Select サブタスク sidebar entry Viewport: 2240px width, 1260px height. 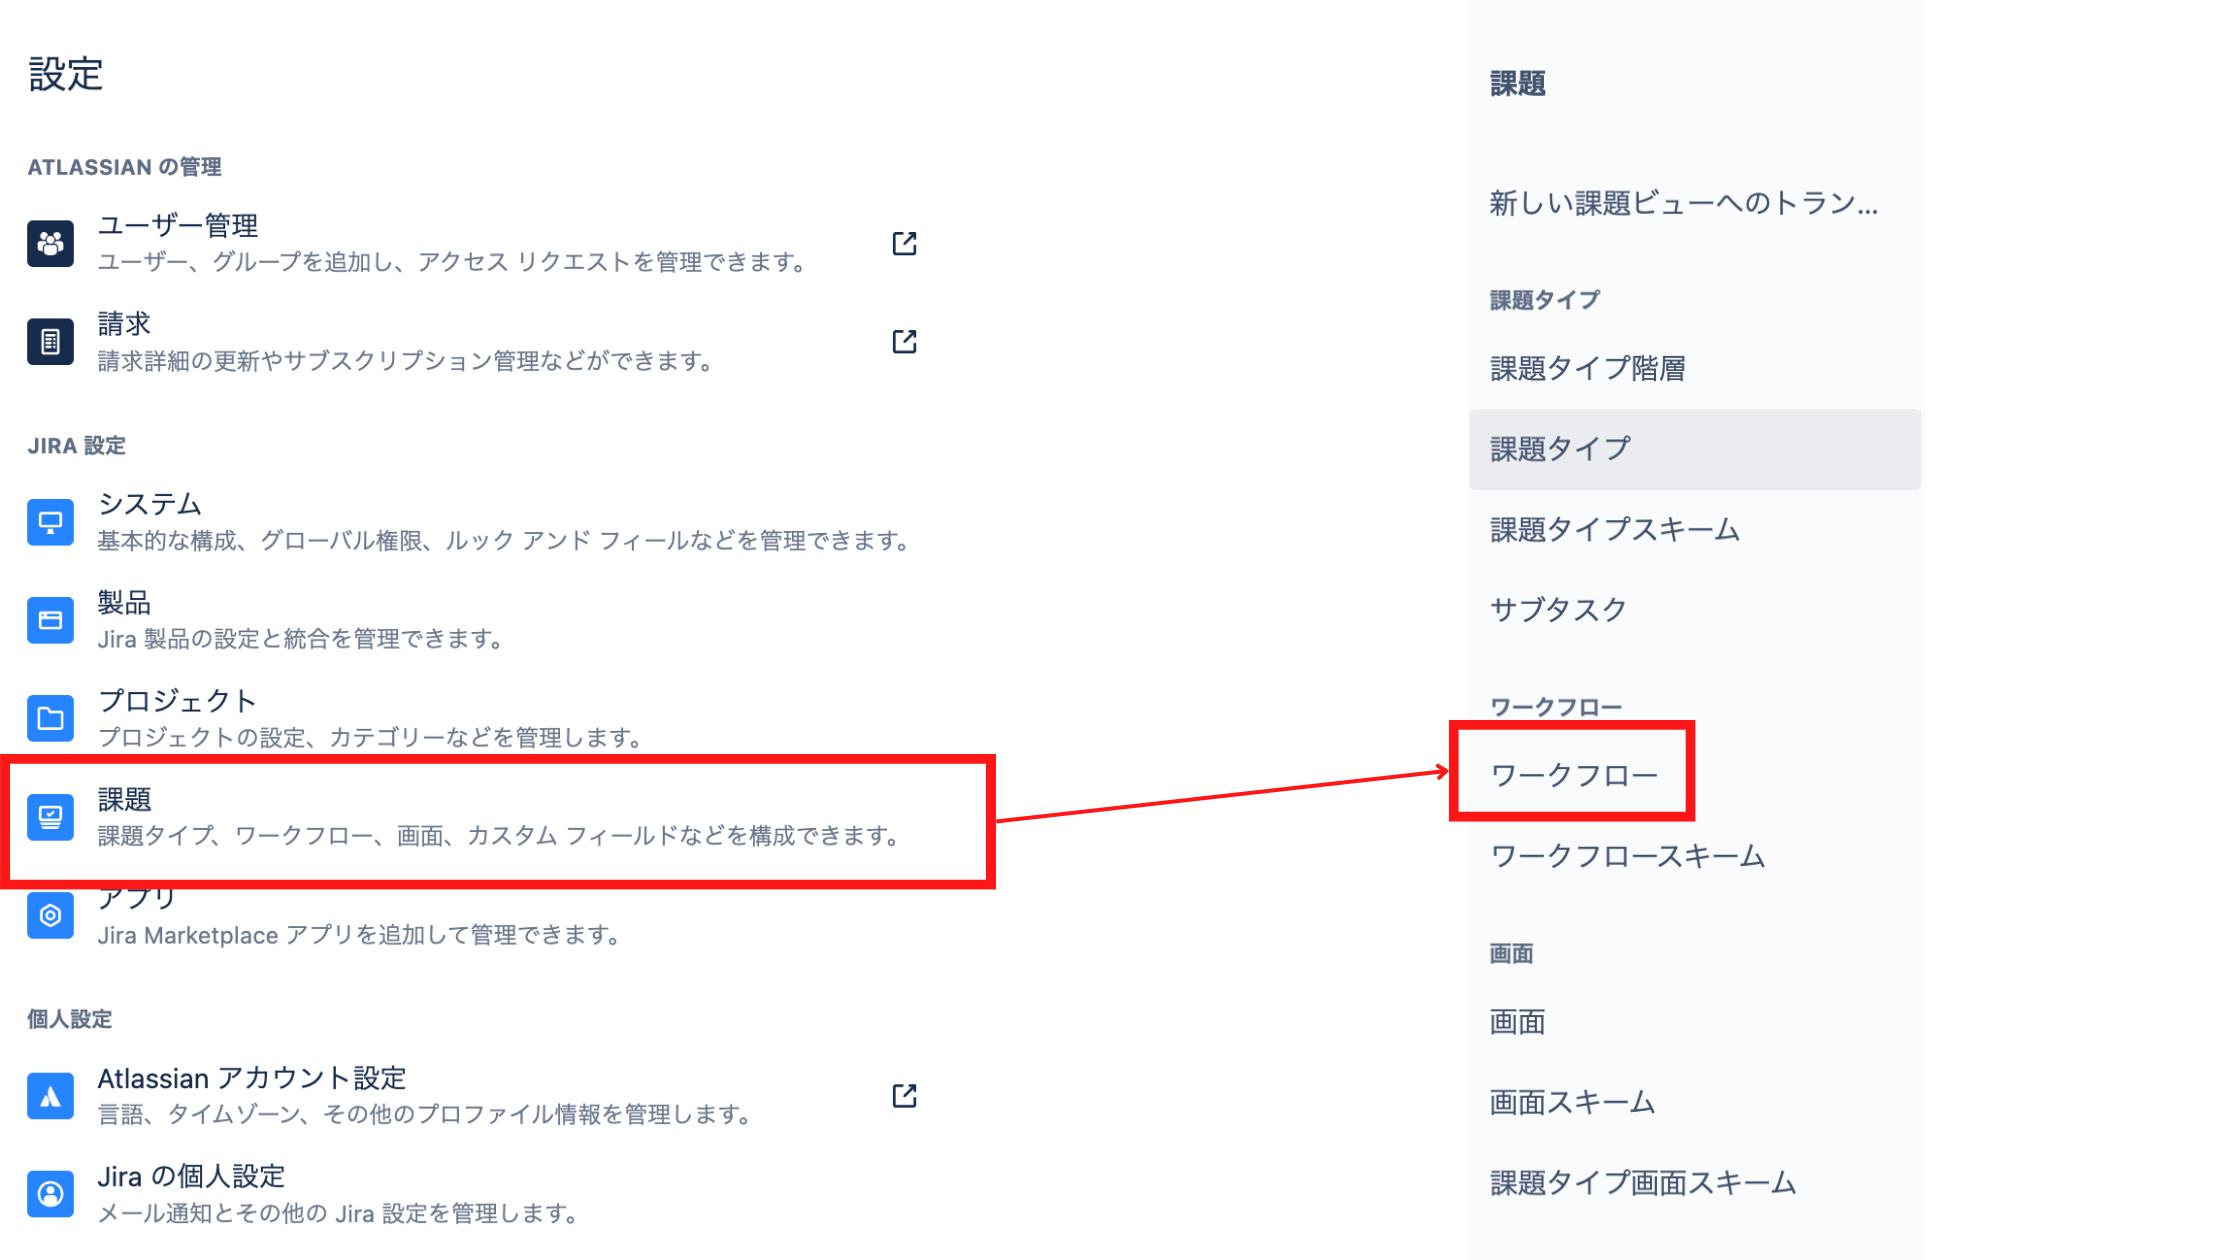point(1558,610)
